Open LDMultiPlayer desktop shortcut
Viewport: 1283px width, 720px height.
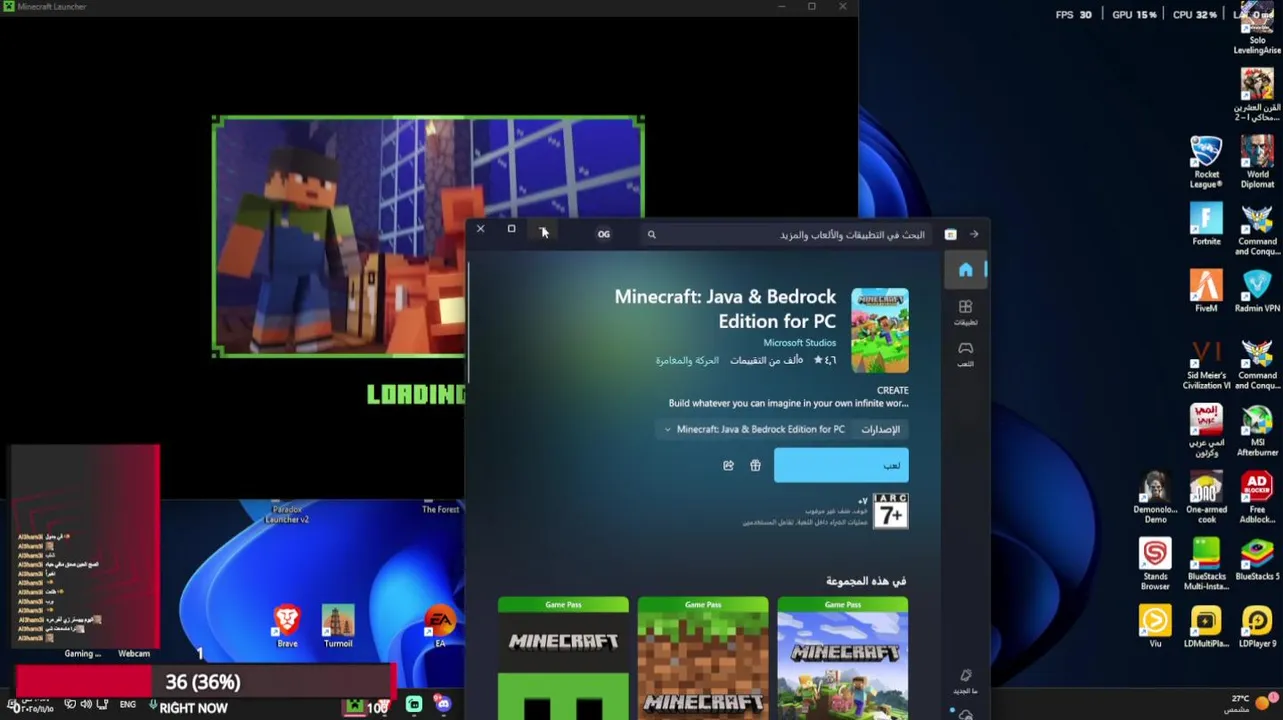pos(1206,627)
